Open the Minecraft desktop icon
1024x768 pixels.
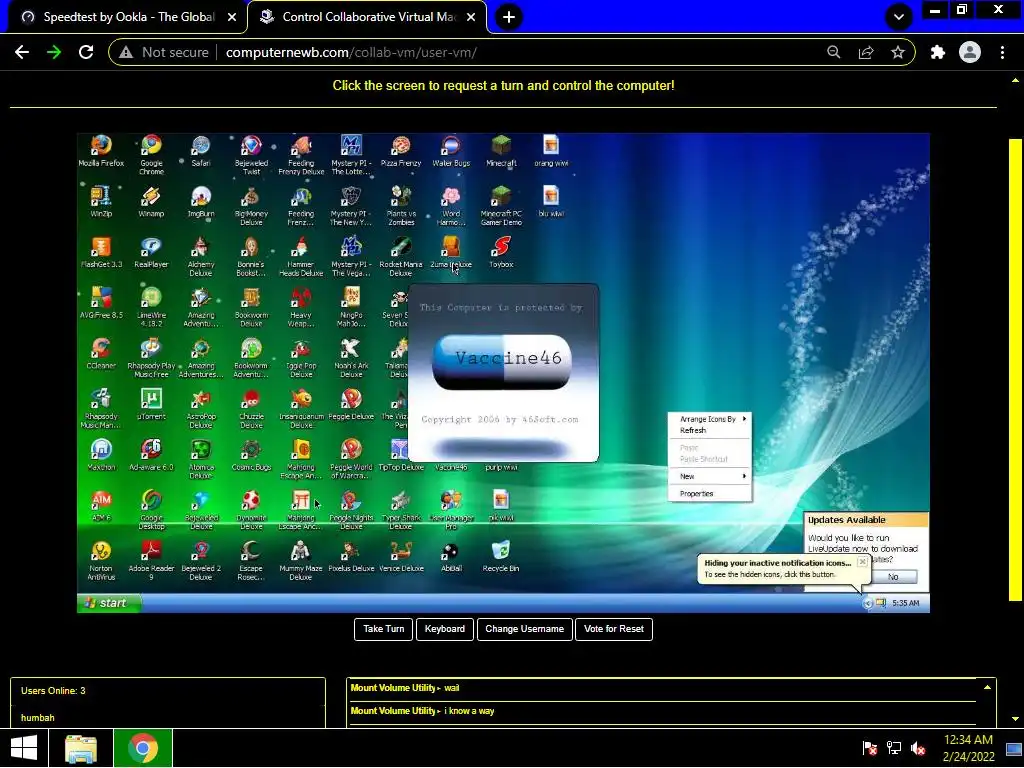pos(501,150)
